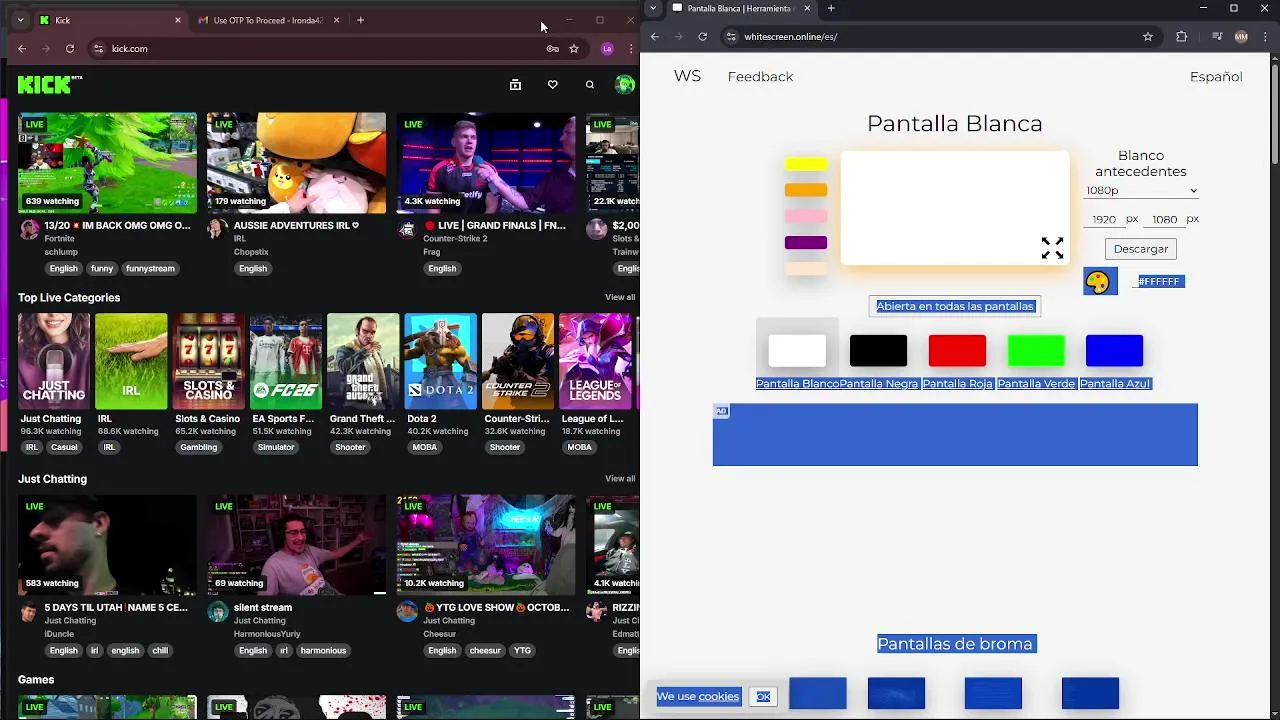The image size is (1280, 720).
Task: Open the 'silent stream' thumbnail
Action: pyautogui.click(x=296, y=545)
